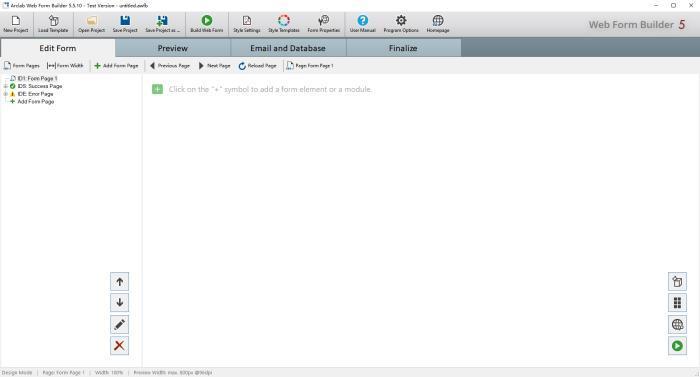
Task: Add Form Page using the toolbar button
Action: pyautogui.click(x=117, y=66)
